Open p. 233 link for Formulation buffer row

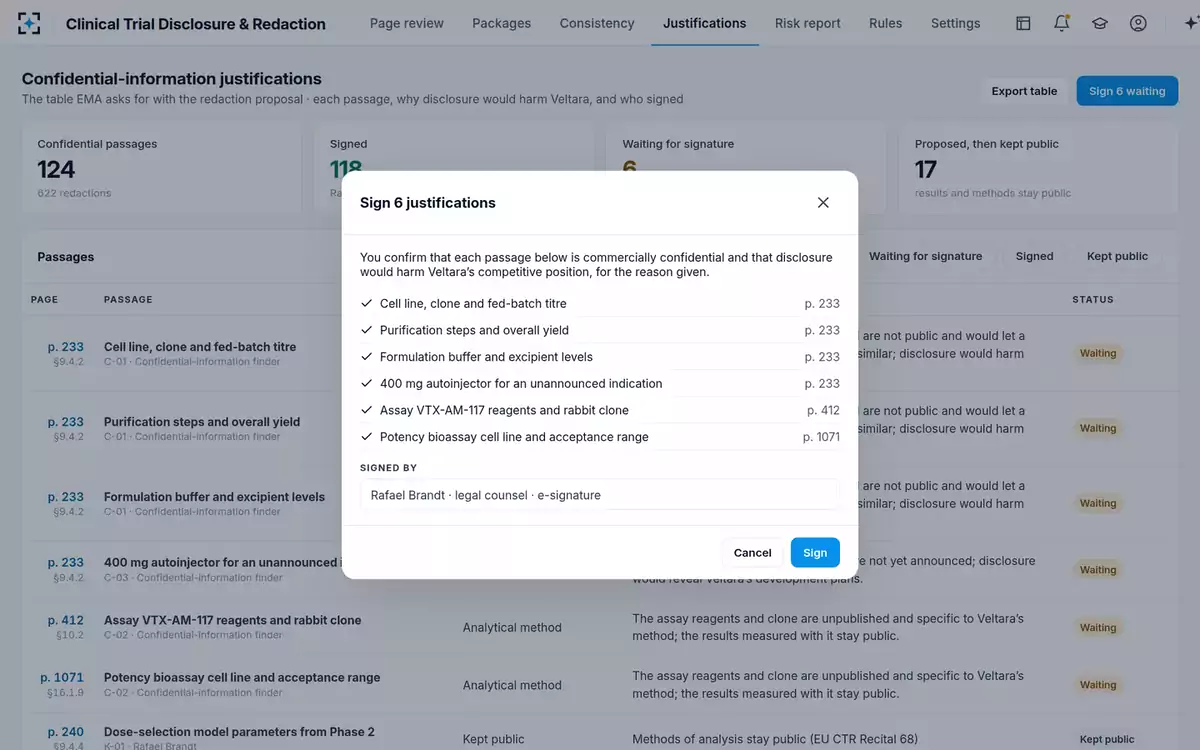point(65,497)
